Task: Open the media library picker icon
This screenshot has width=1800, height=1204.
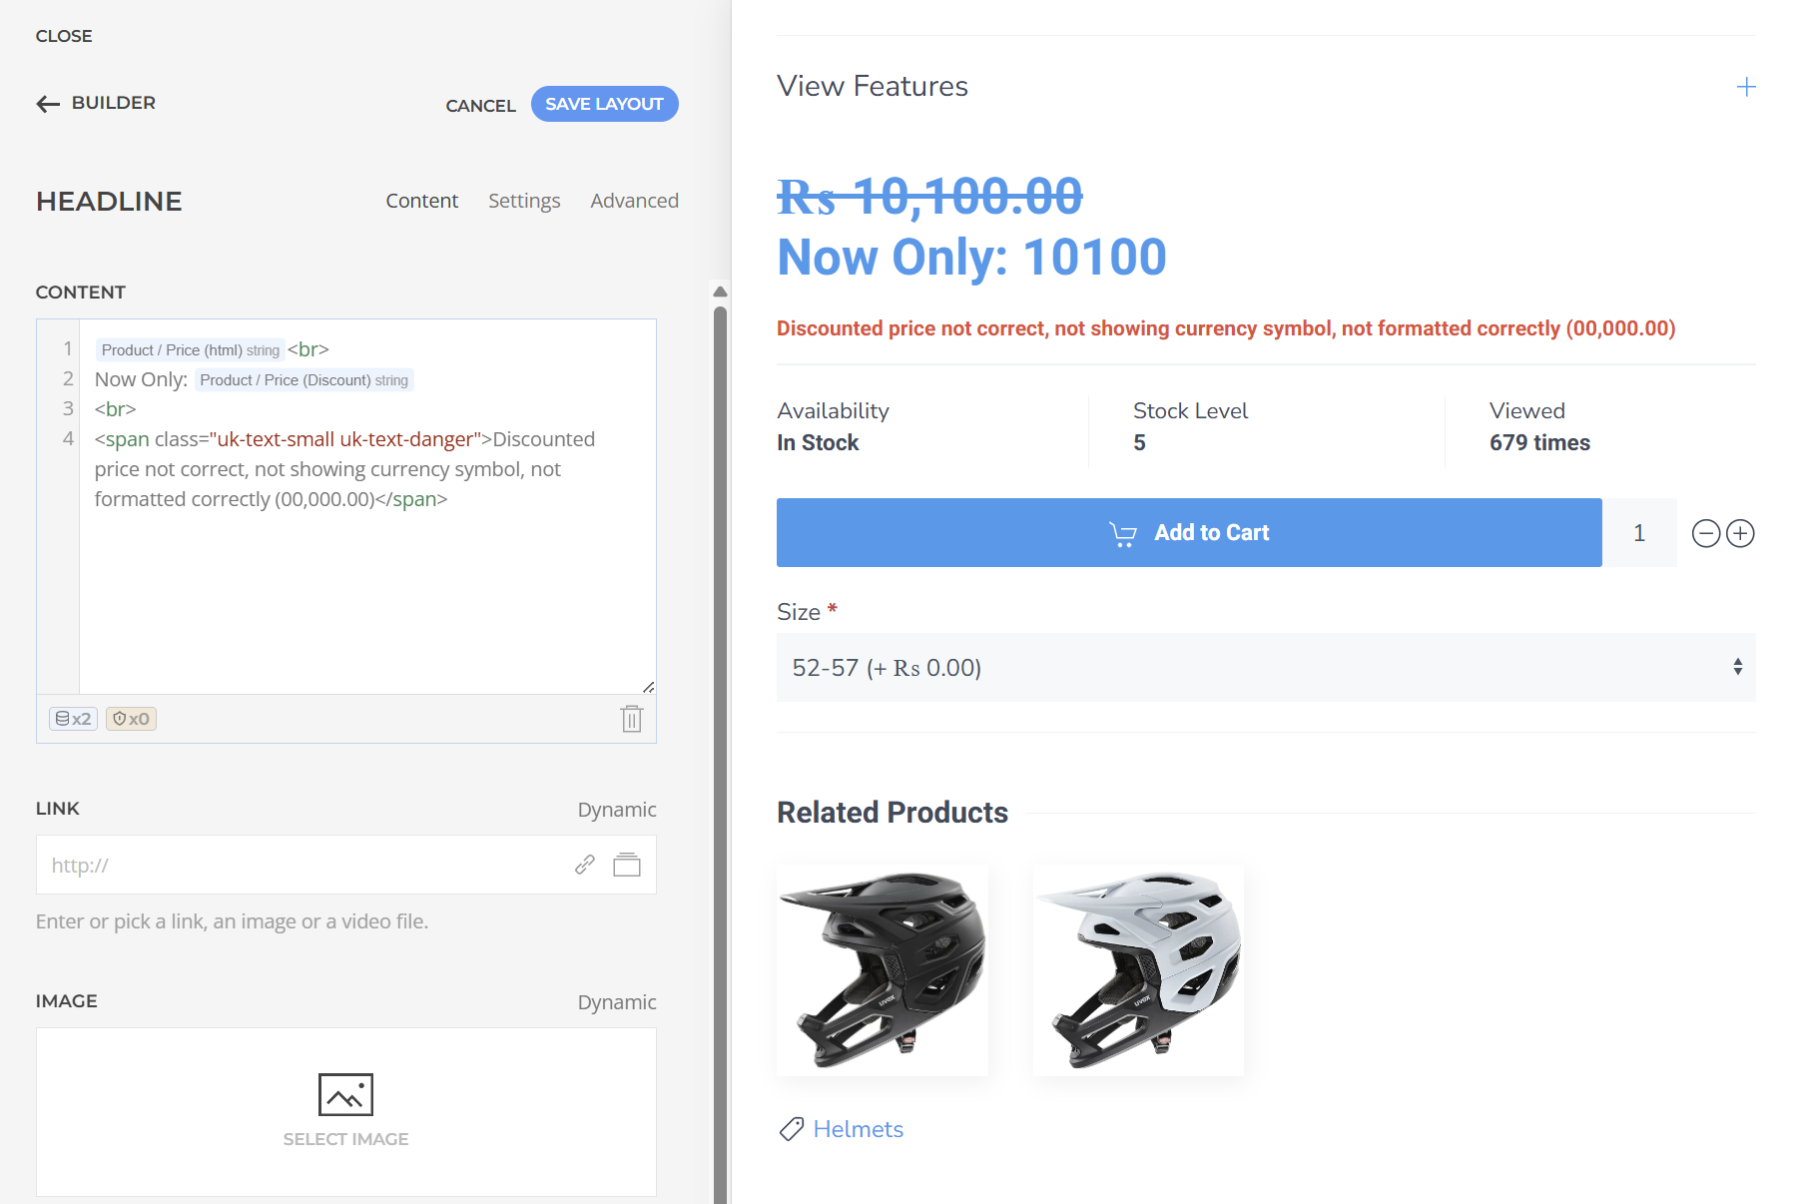Action: 627,865
